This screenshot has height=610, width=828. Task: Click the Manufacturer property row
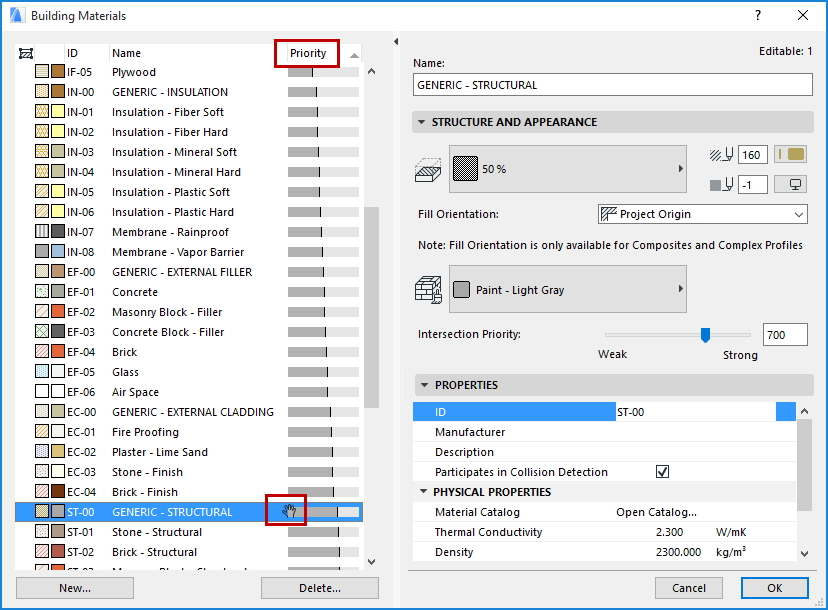pos(604,432)
